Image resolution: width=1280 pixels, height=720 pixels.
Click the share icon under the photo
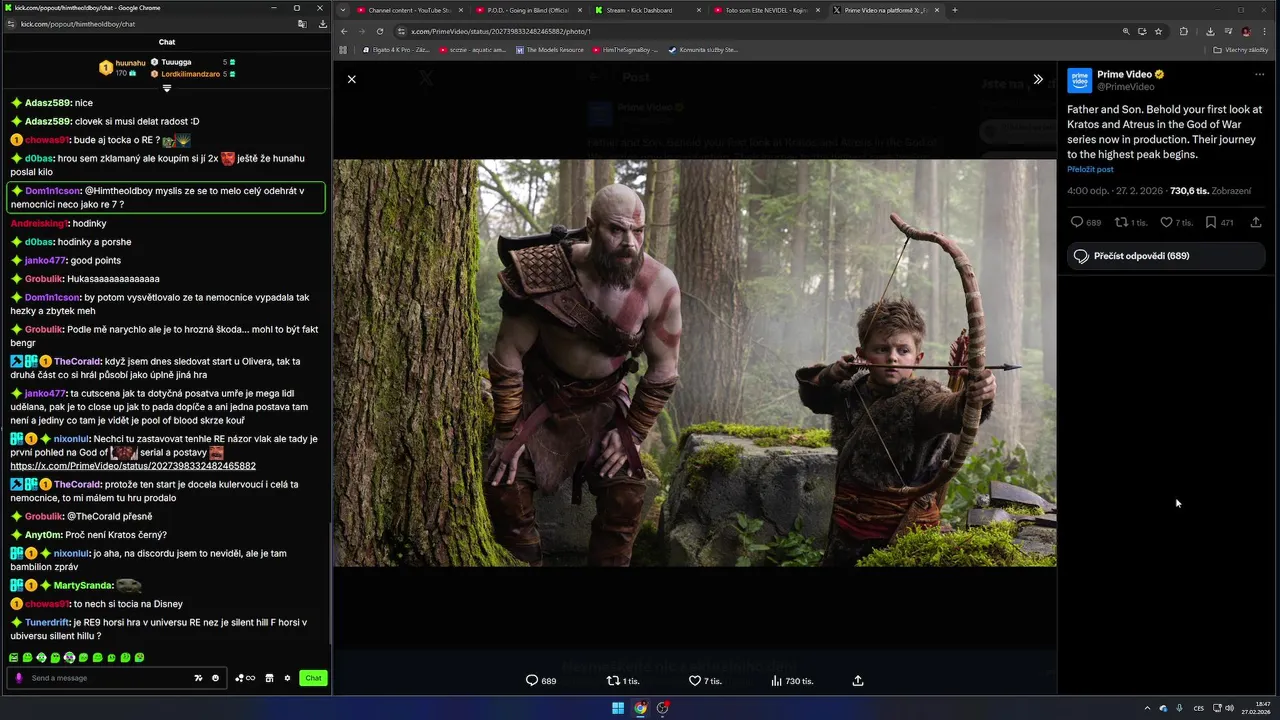coord(858,681)
